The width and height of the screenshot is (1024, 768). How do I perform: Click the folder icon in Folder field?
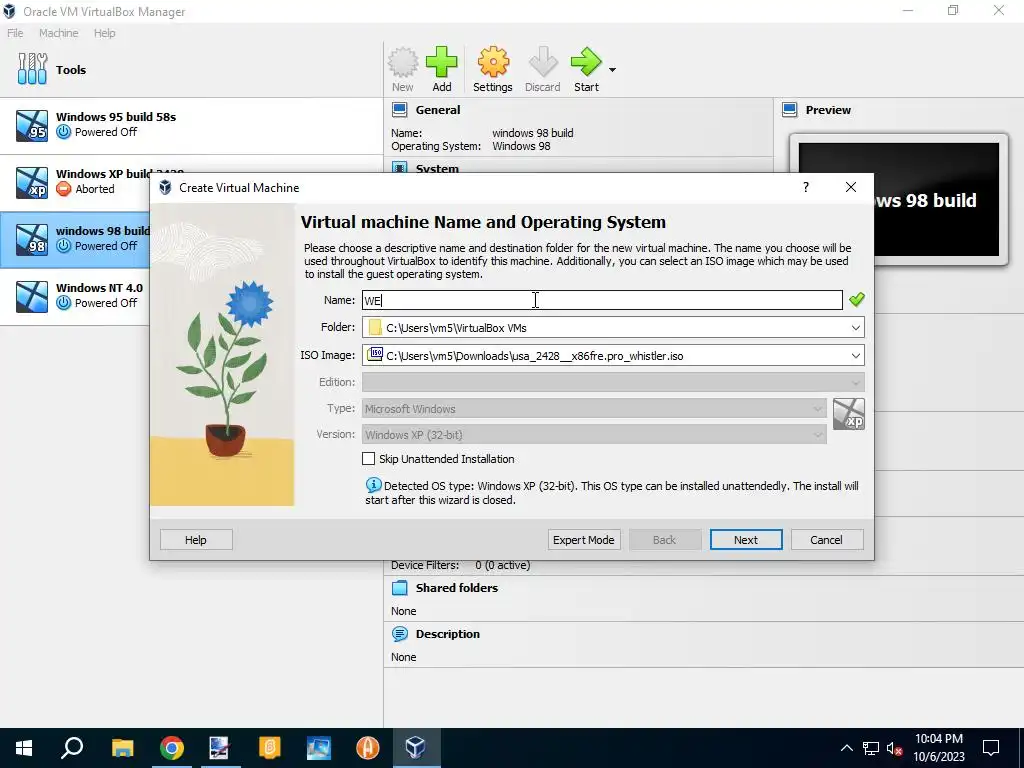point(375,327)
